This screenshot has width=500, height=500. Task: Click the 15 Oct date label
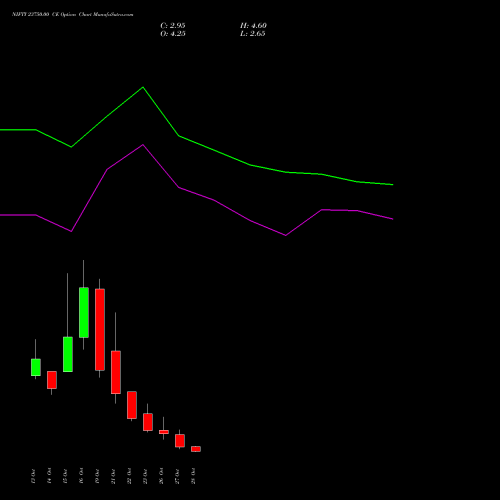coord(65,476)
